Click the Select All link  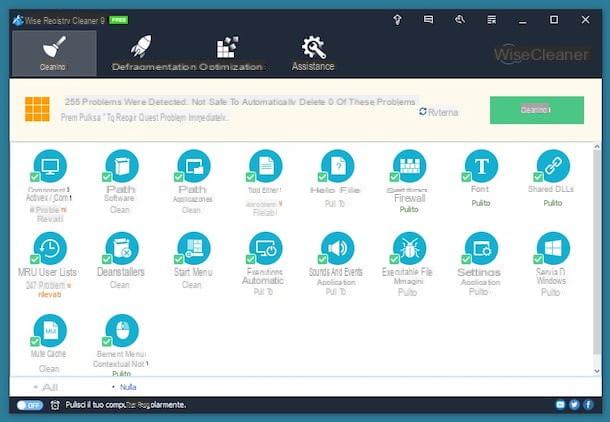pyautogui.click(x=50, y=387)
